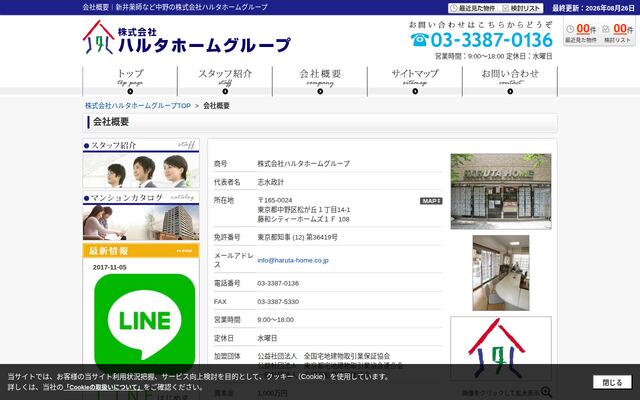
Task: Dismiss cookie notice with 閉じる button
Action: click(612, 382)
